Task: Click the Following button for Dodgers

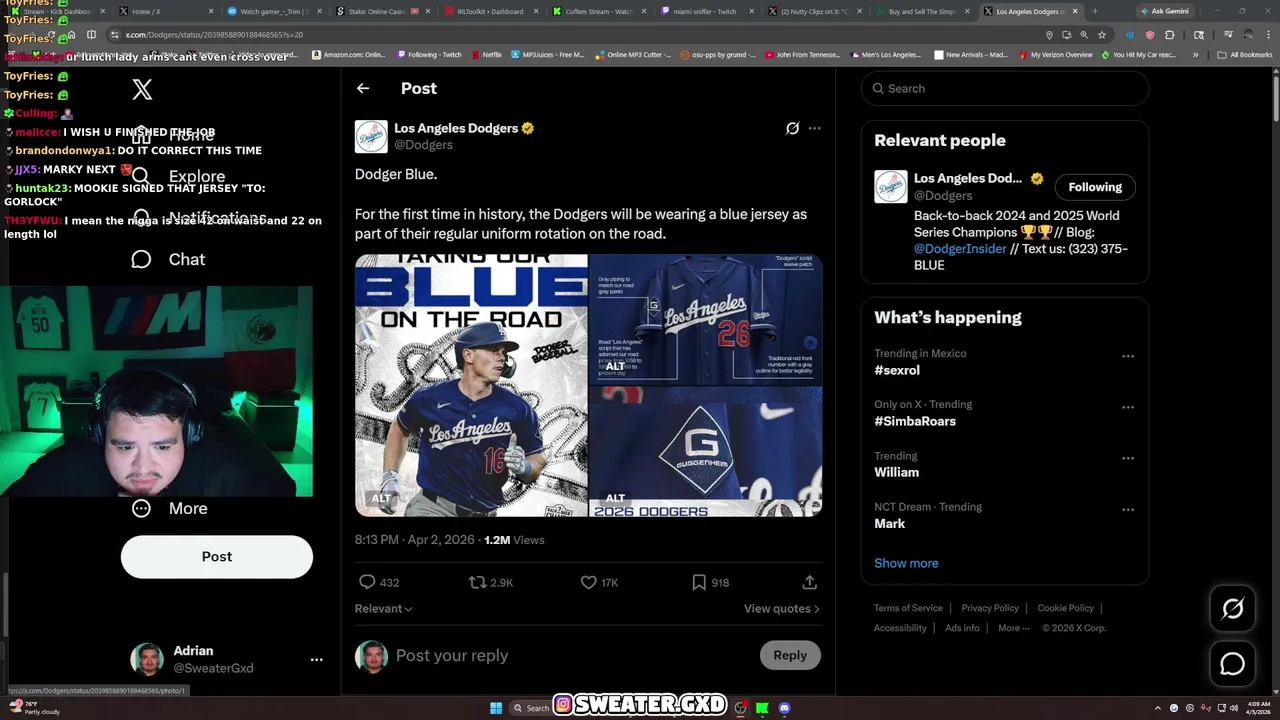Action: pyautogui.click(x=1095, y=187)
